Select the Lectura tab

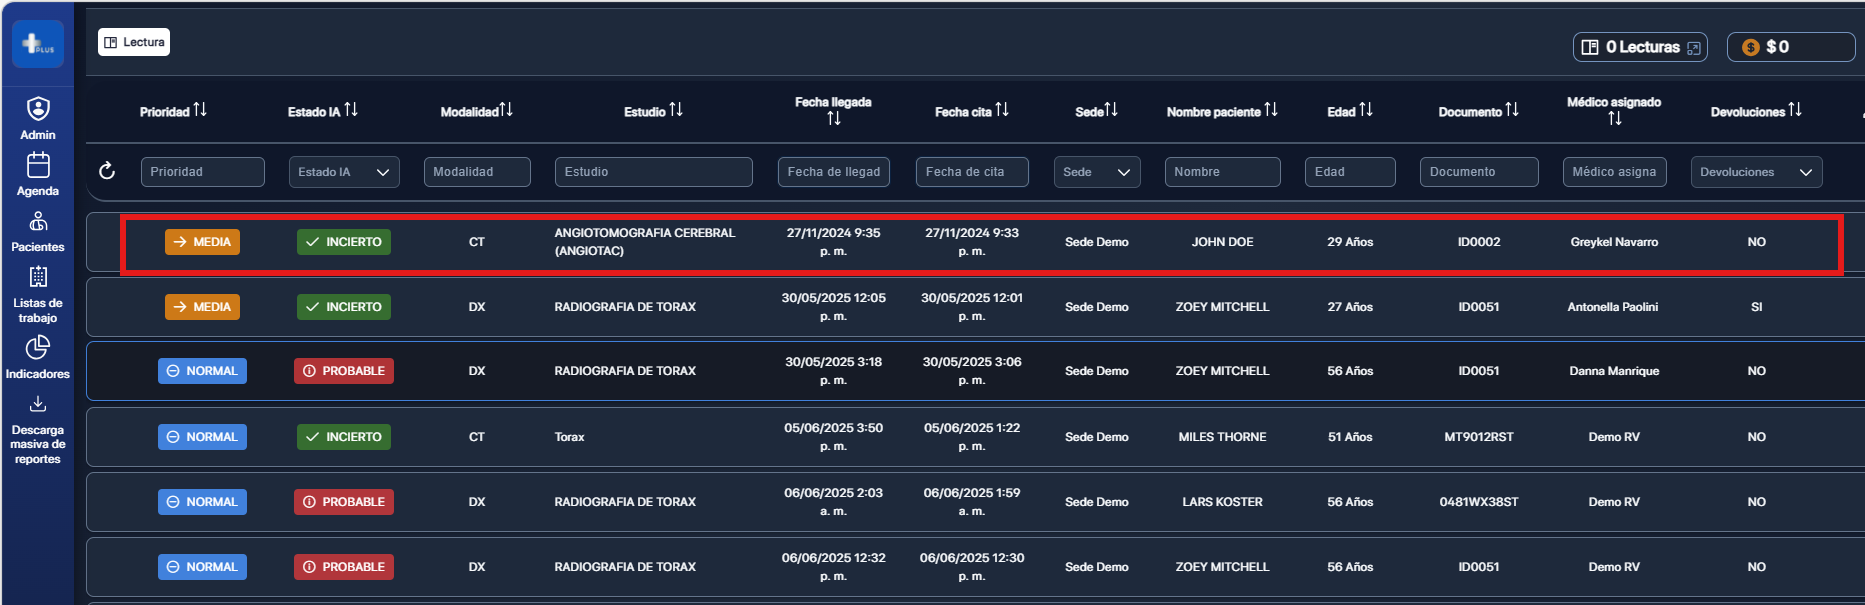click(134, 42)
